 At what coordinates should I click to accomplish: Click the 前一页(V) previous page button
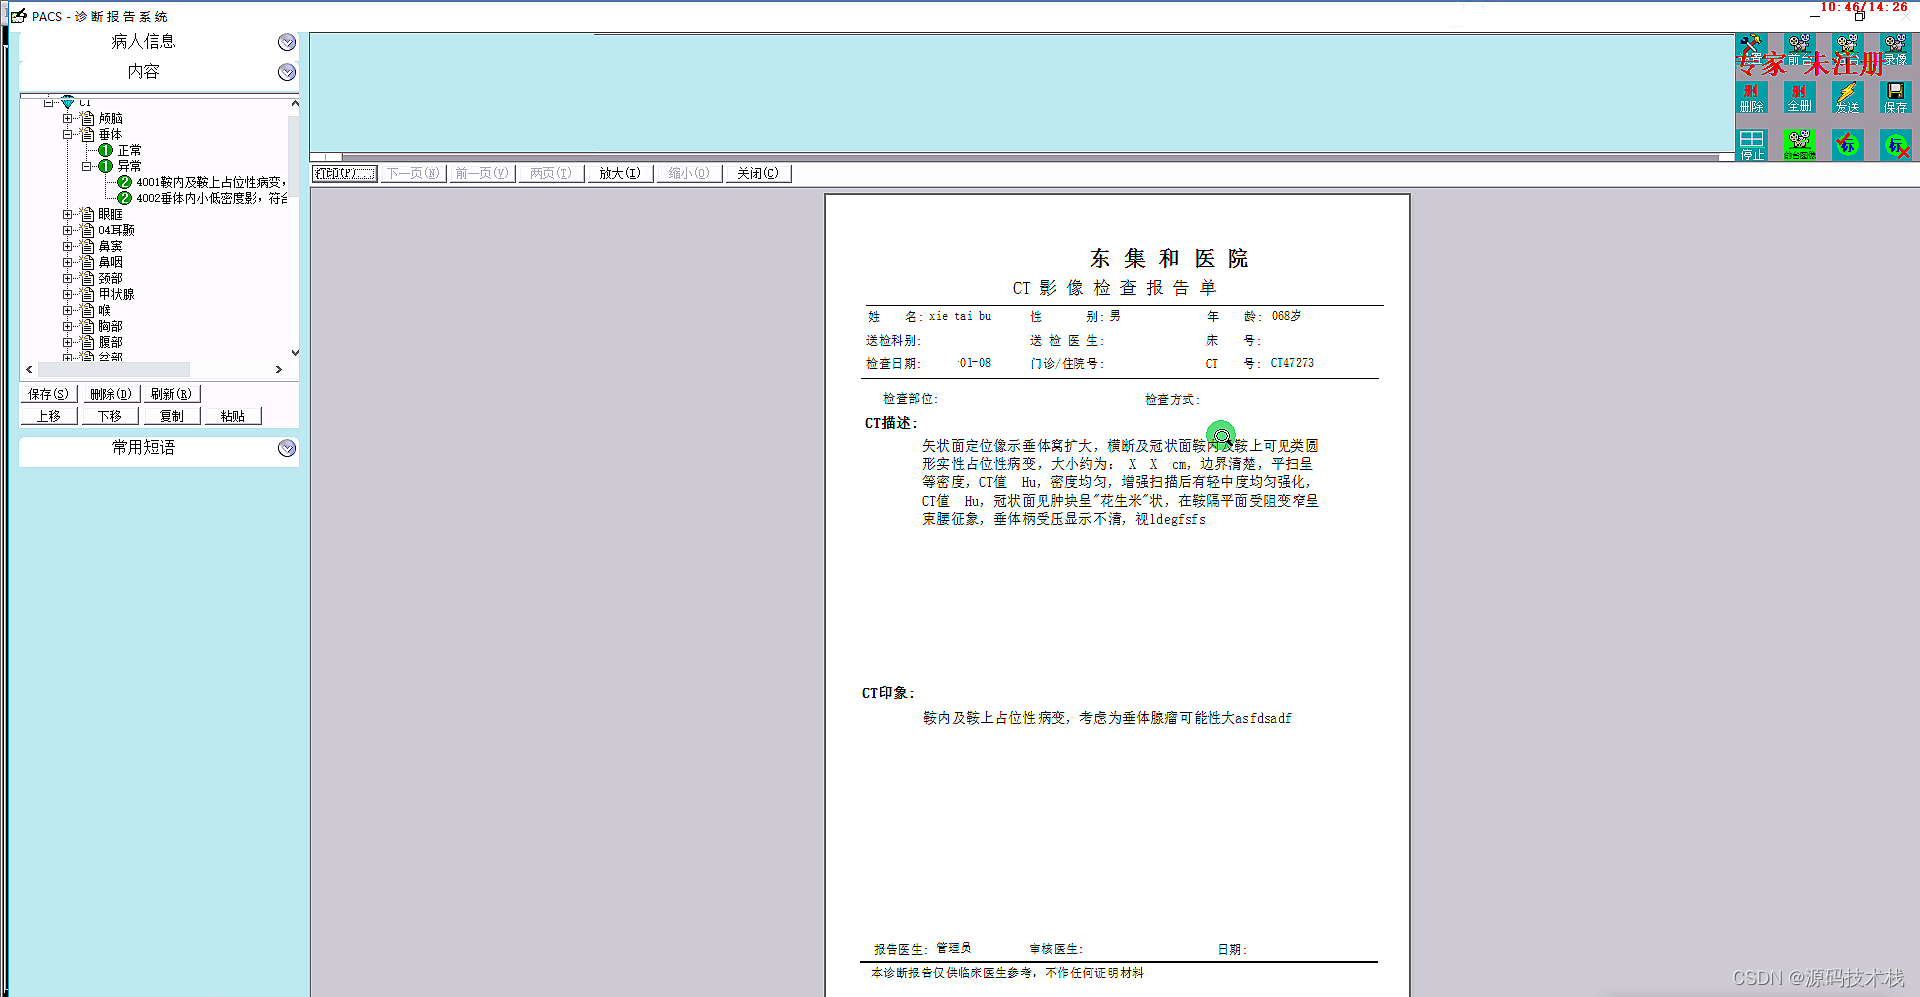pyautogui.click(x=482, y=173)
